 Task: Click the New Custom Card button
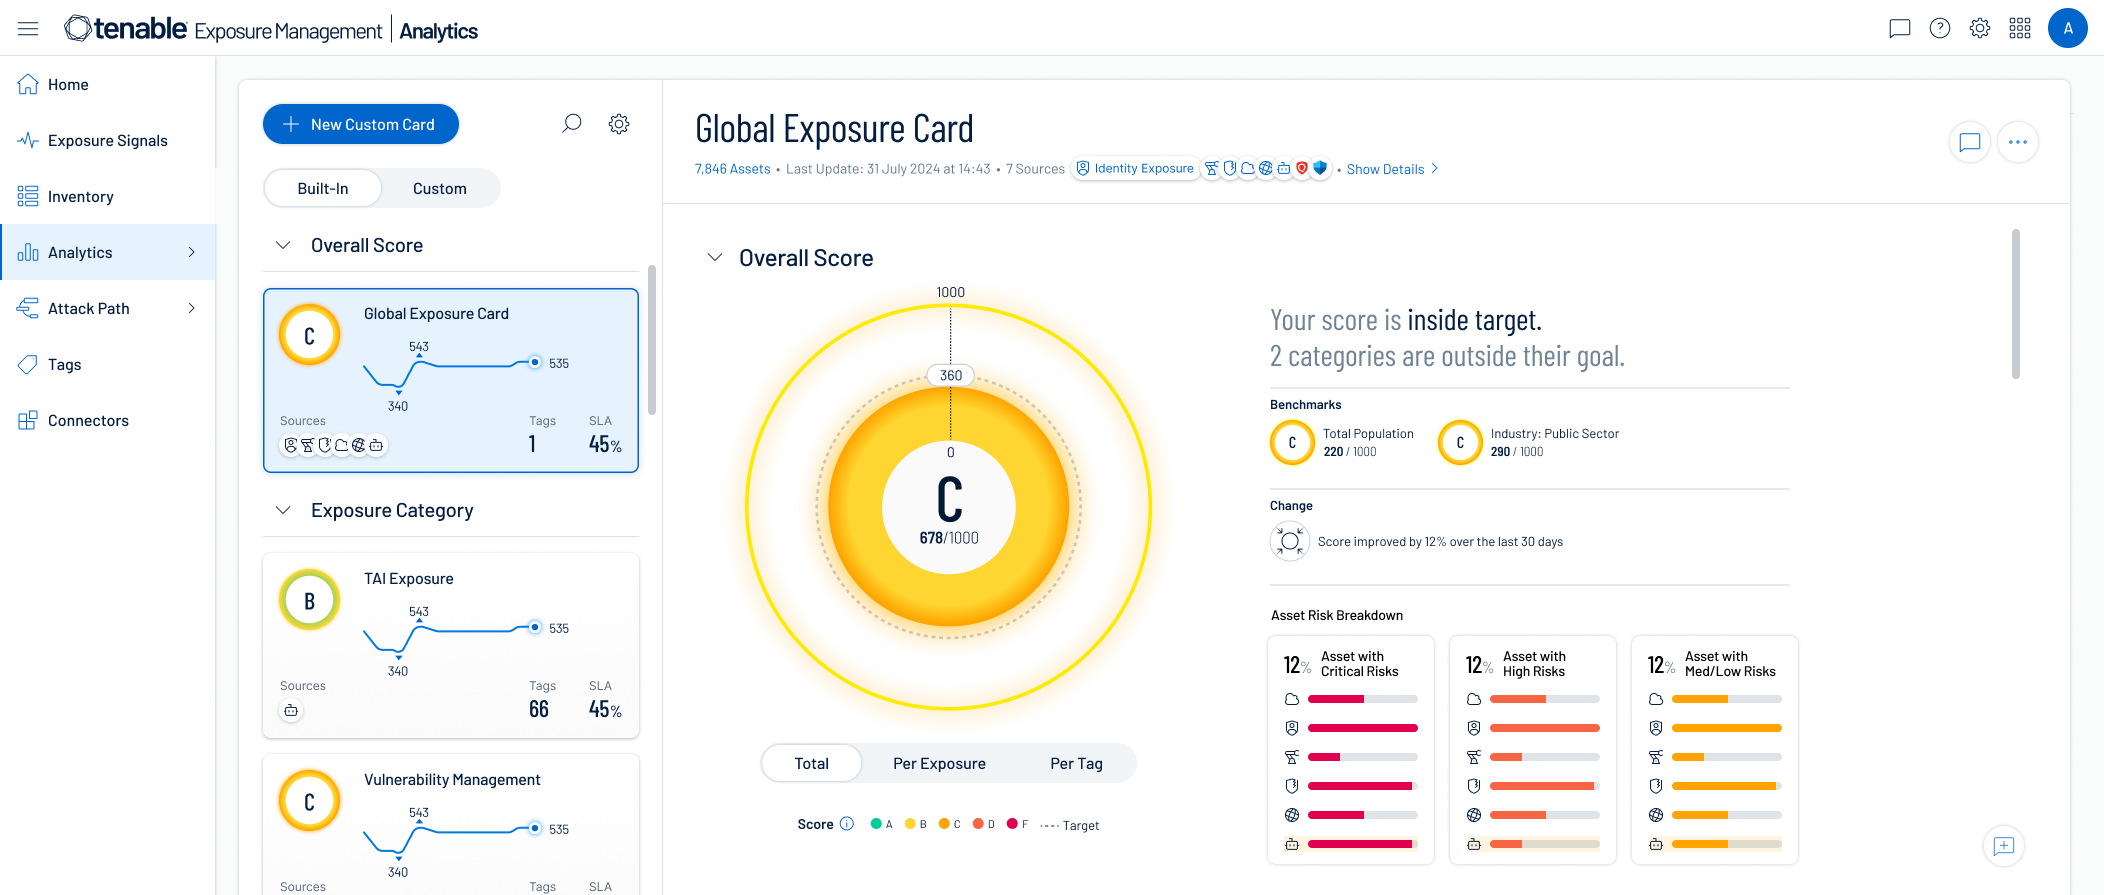point(360,124)
